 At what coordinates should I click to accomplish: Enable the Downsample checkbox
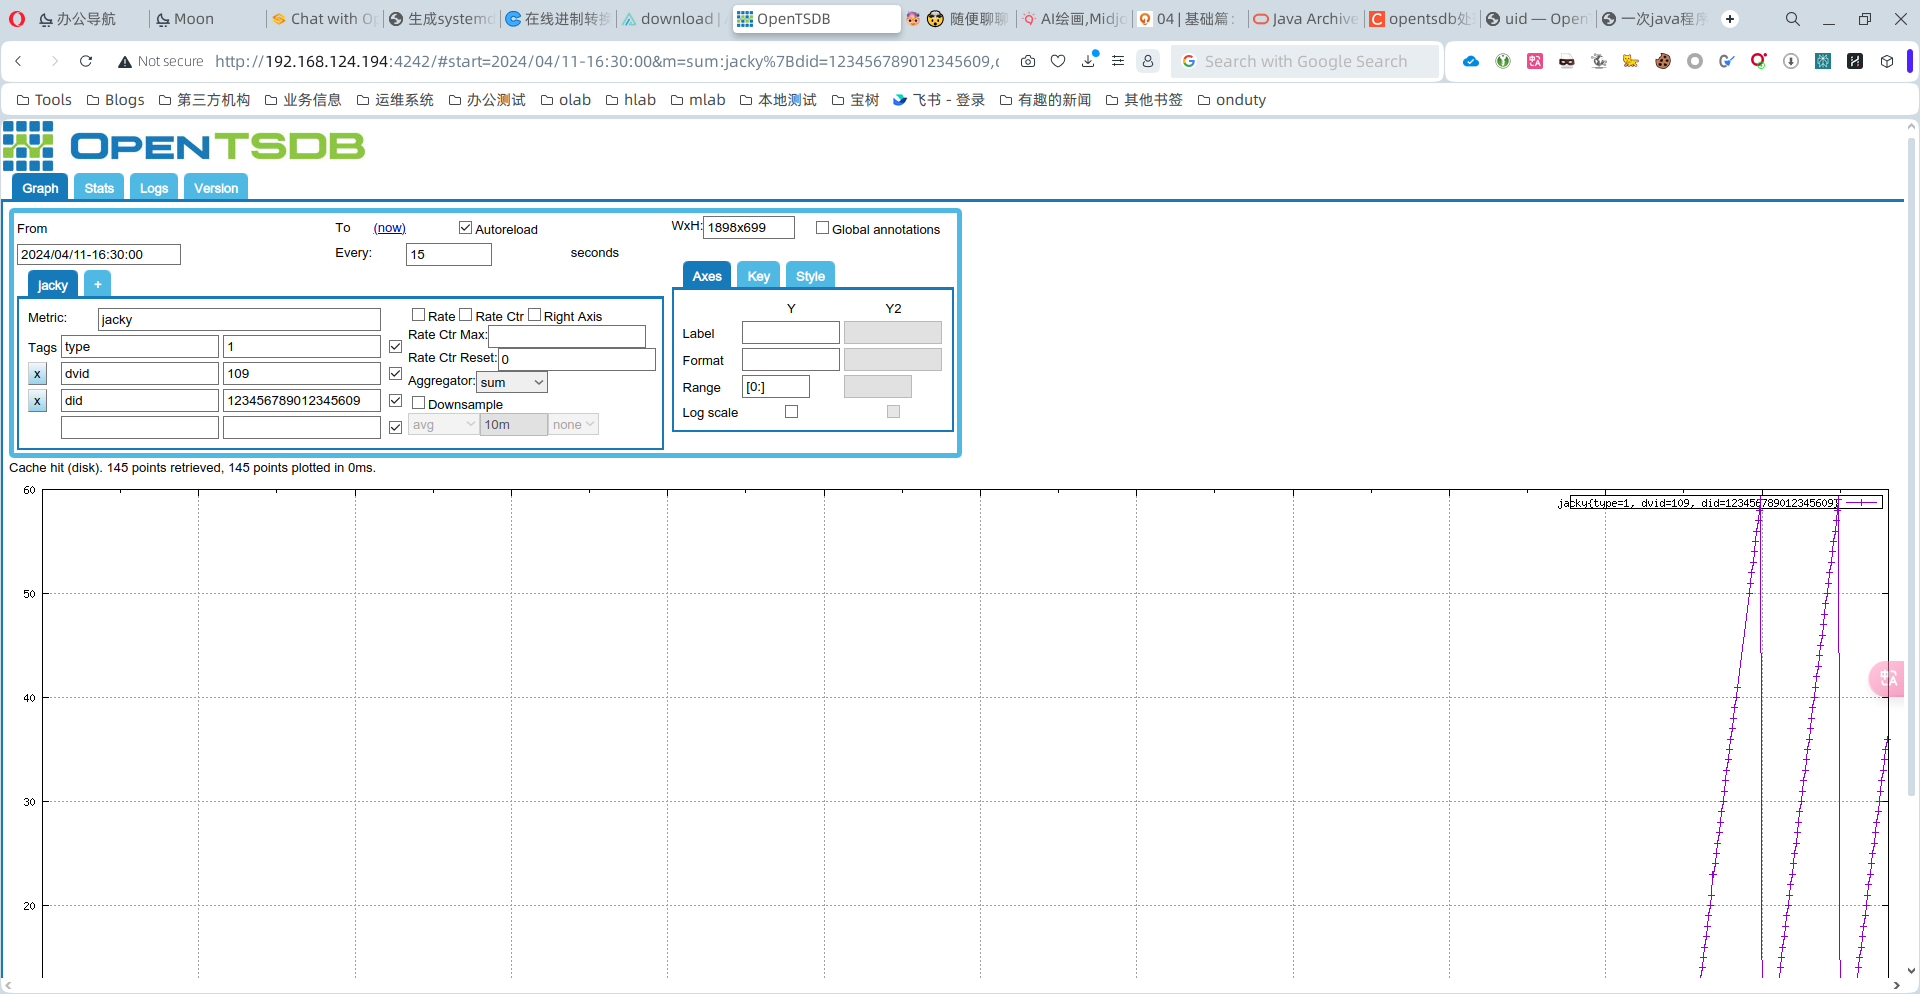tap(419, 403)
